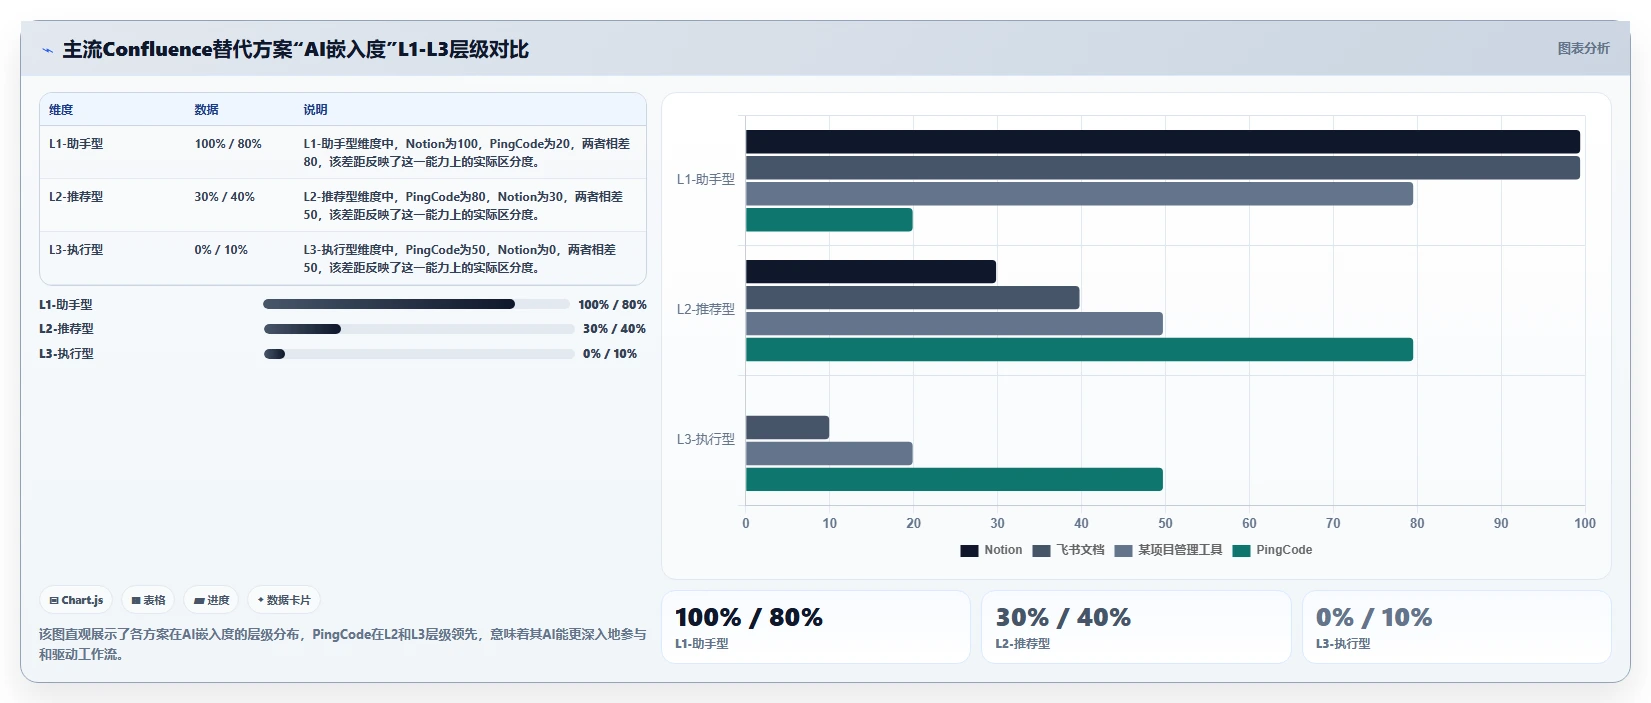Click the PingCode legend label text

click(1284, 550)
